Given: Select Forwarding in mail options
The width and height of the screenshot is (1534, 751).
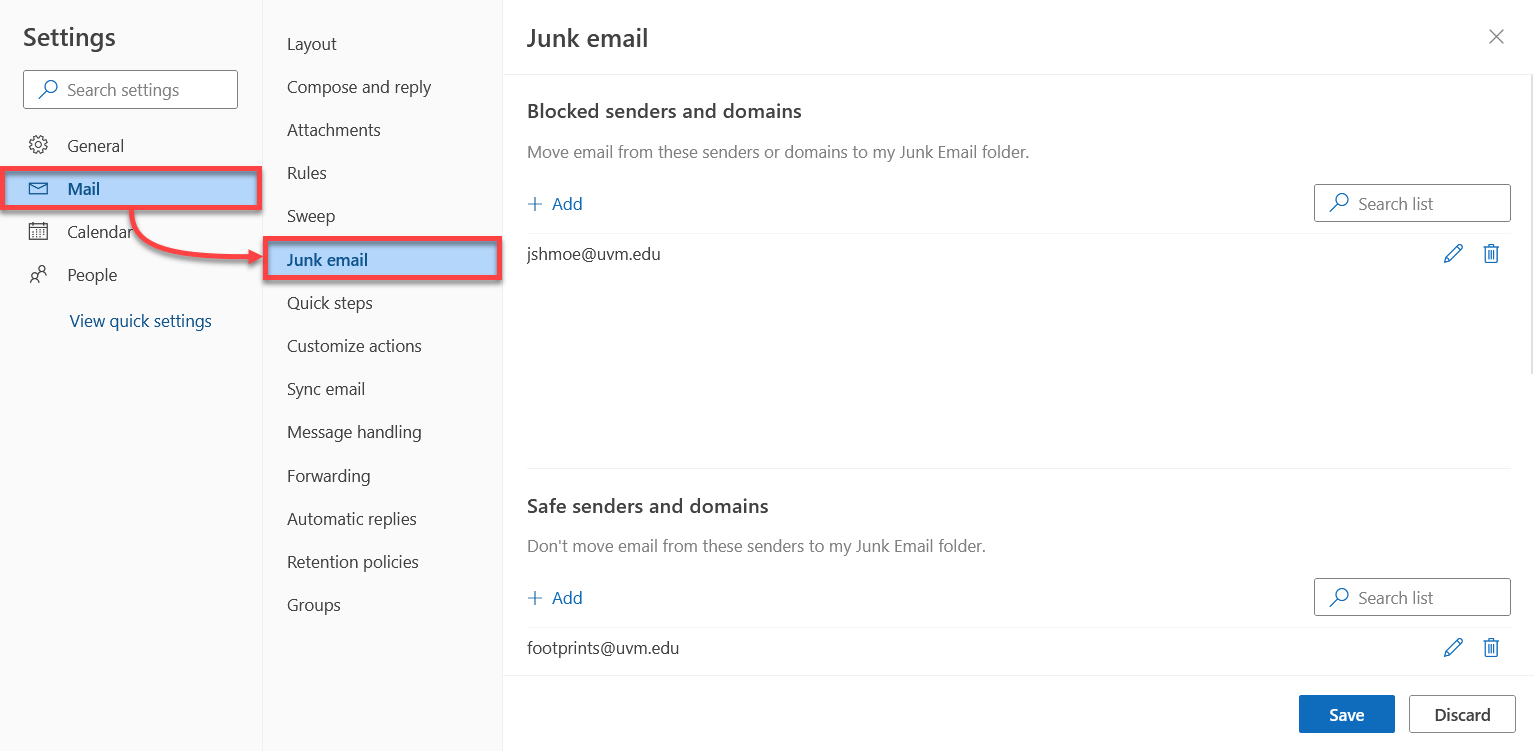Looking at the screenshot, I should tap(328, 476).
